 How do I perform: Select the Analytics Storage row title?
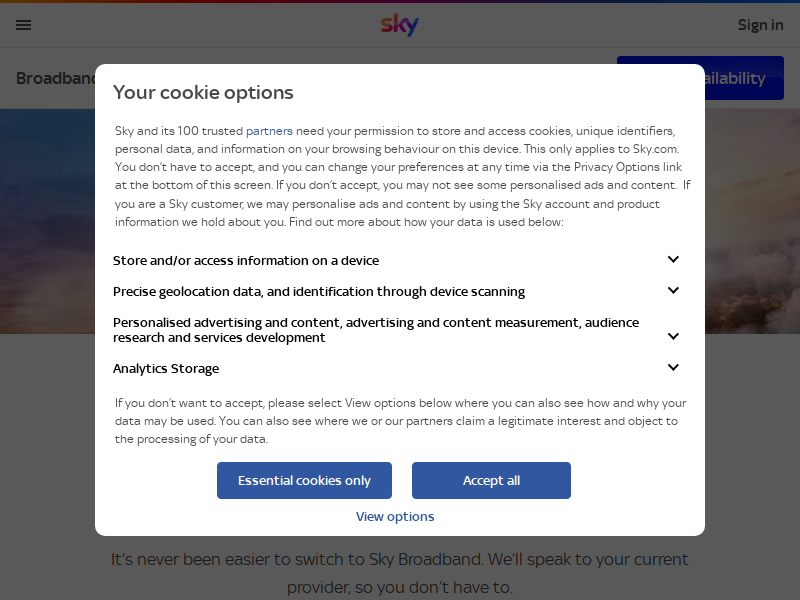click(166, 368)
